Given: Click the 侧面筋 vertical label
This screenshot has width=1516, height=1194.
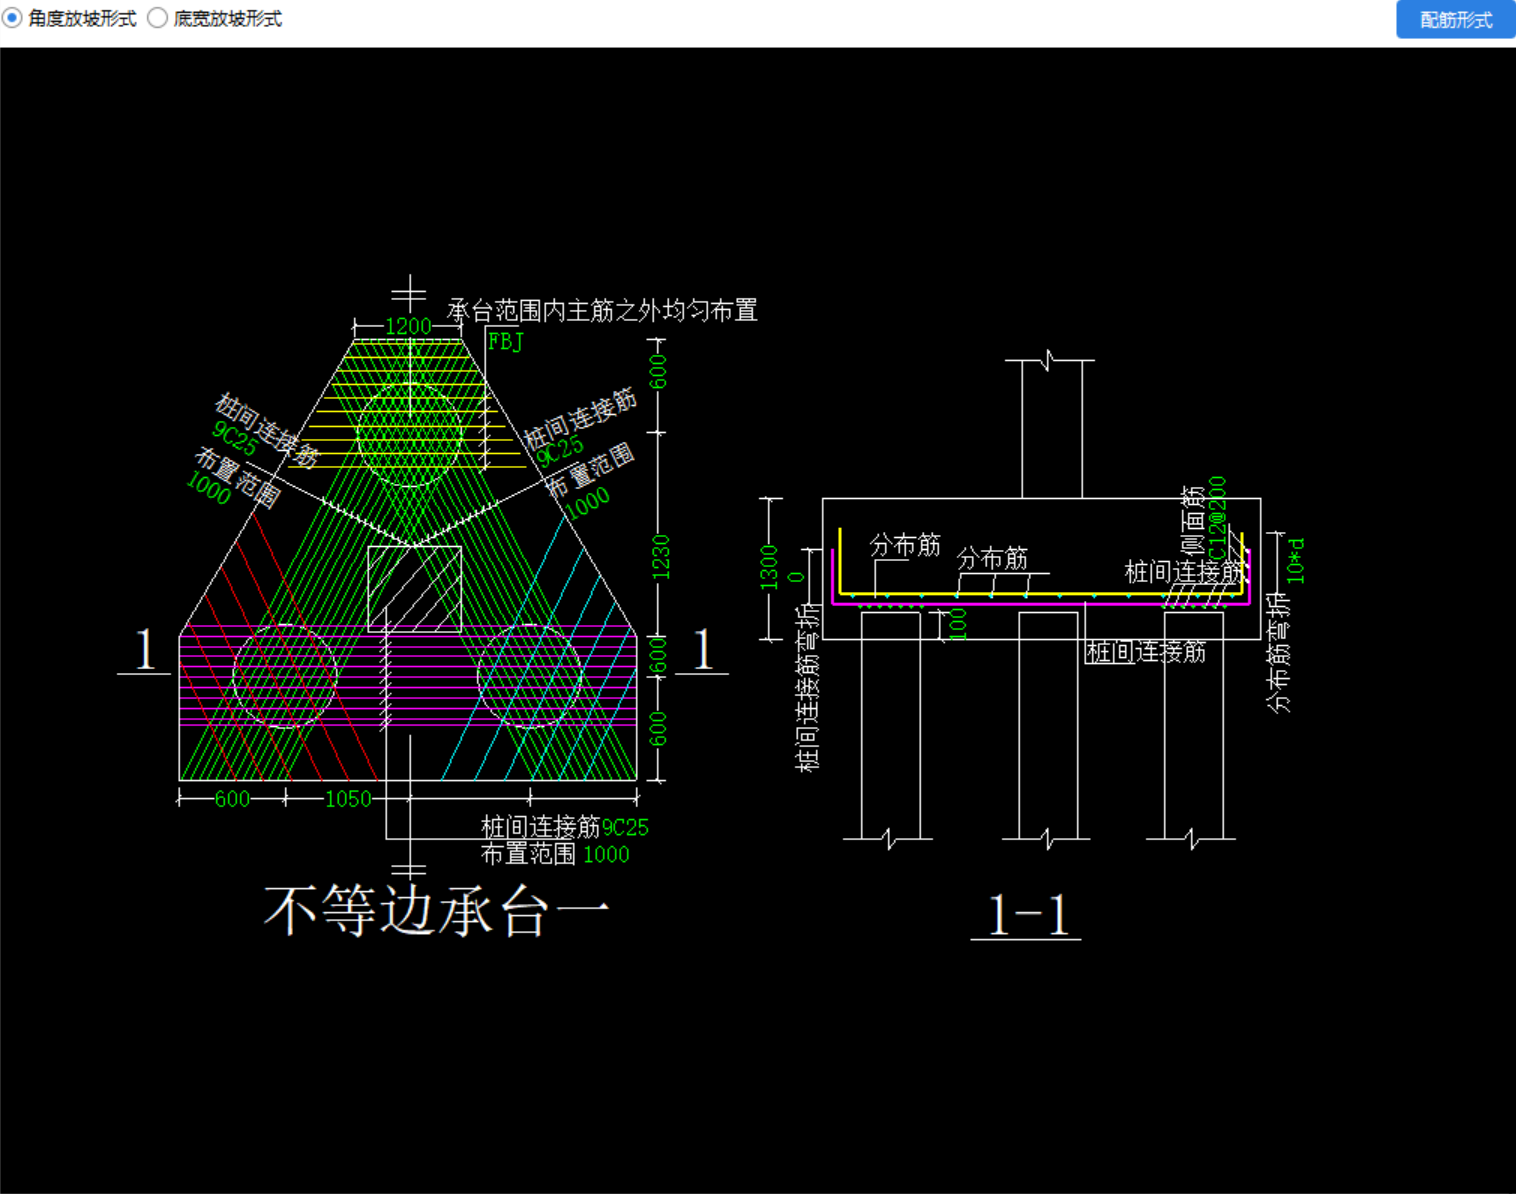Looking at the screenshot, I should pos(1193,521).
